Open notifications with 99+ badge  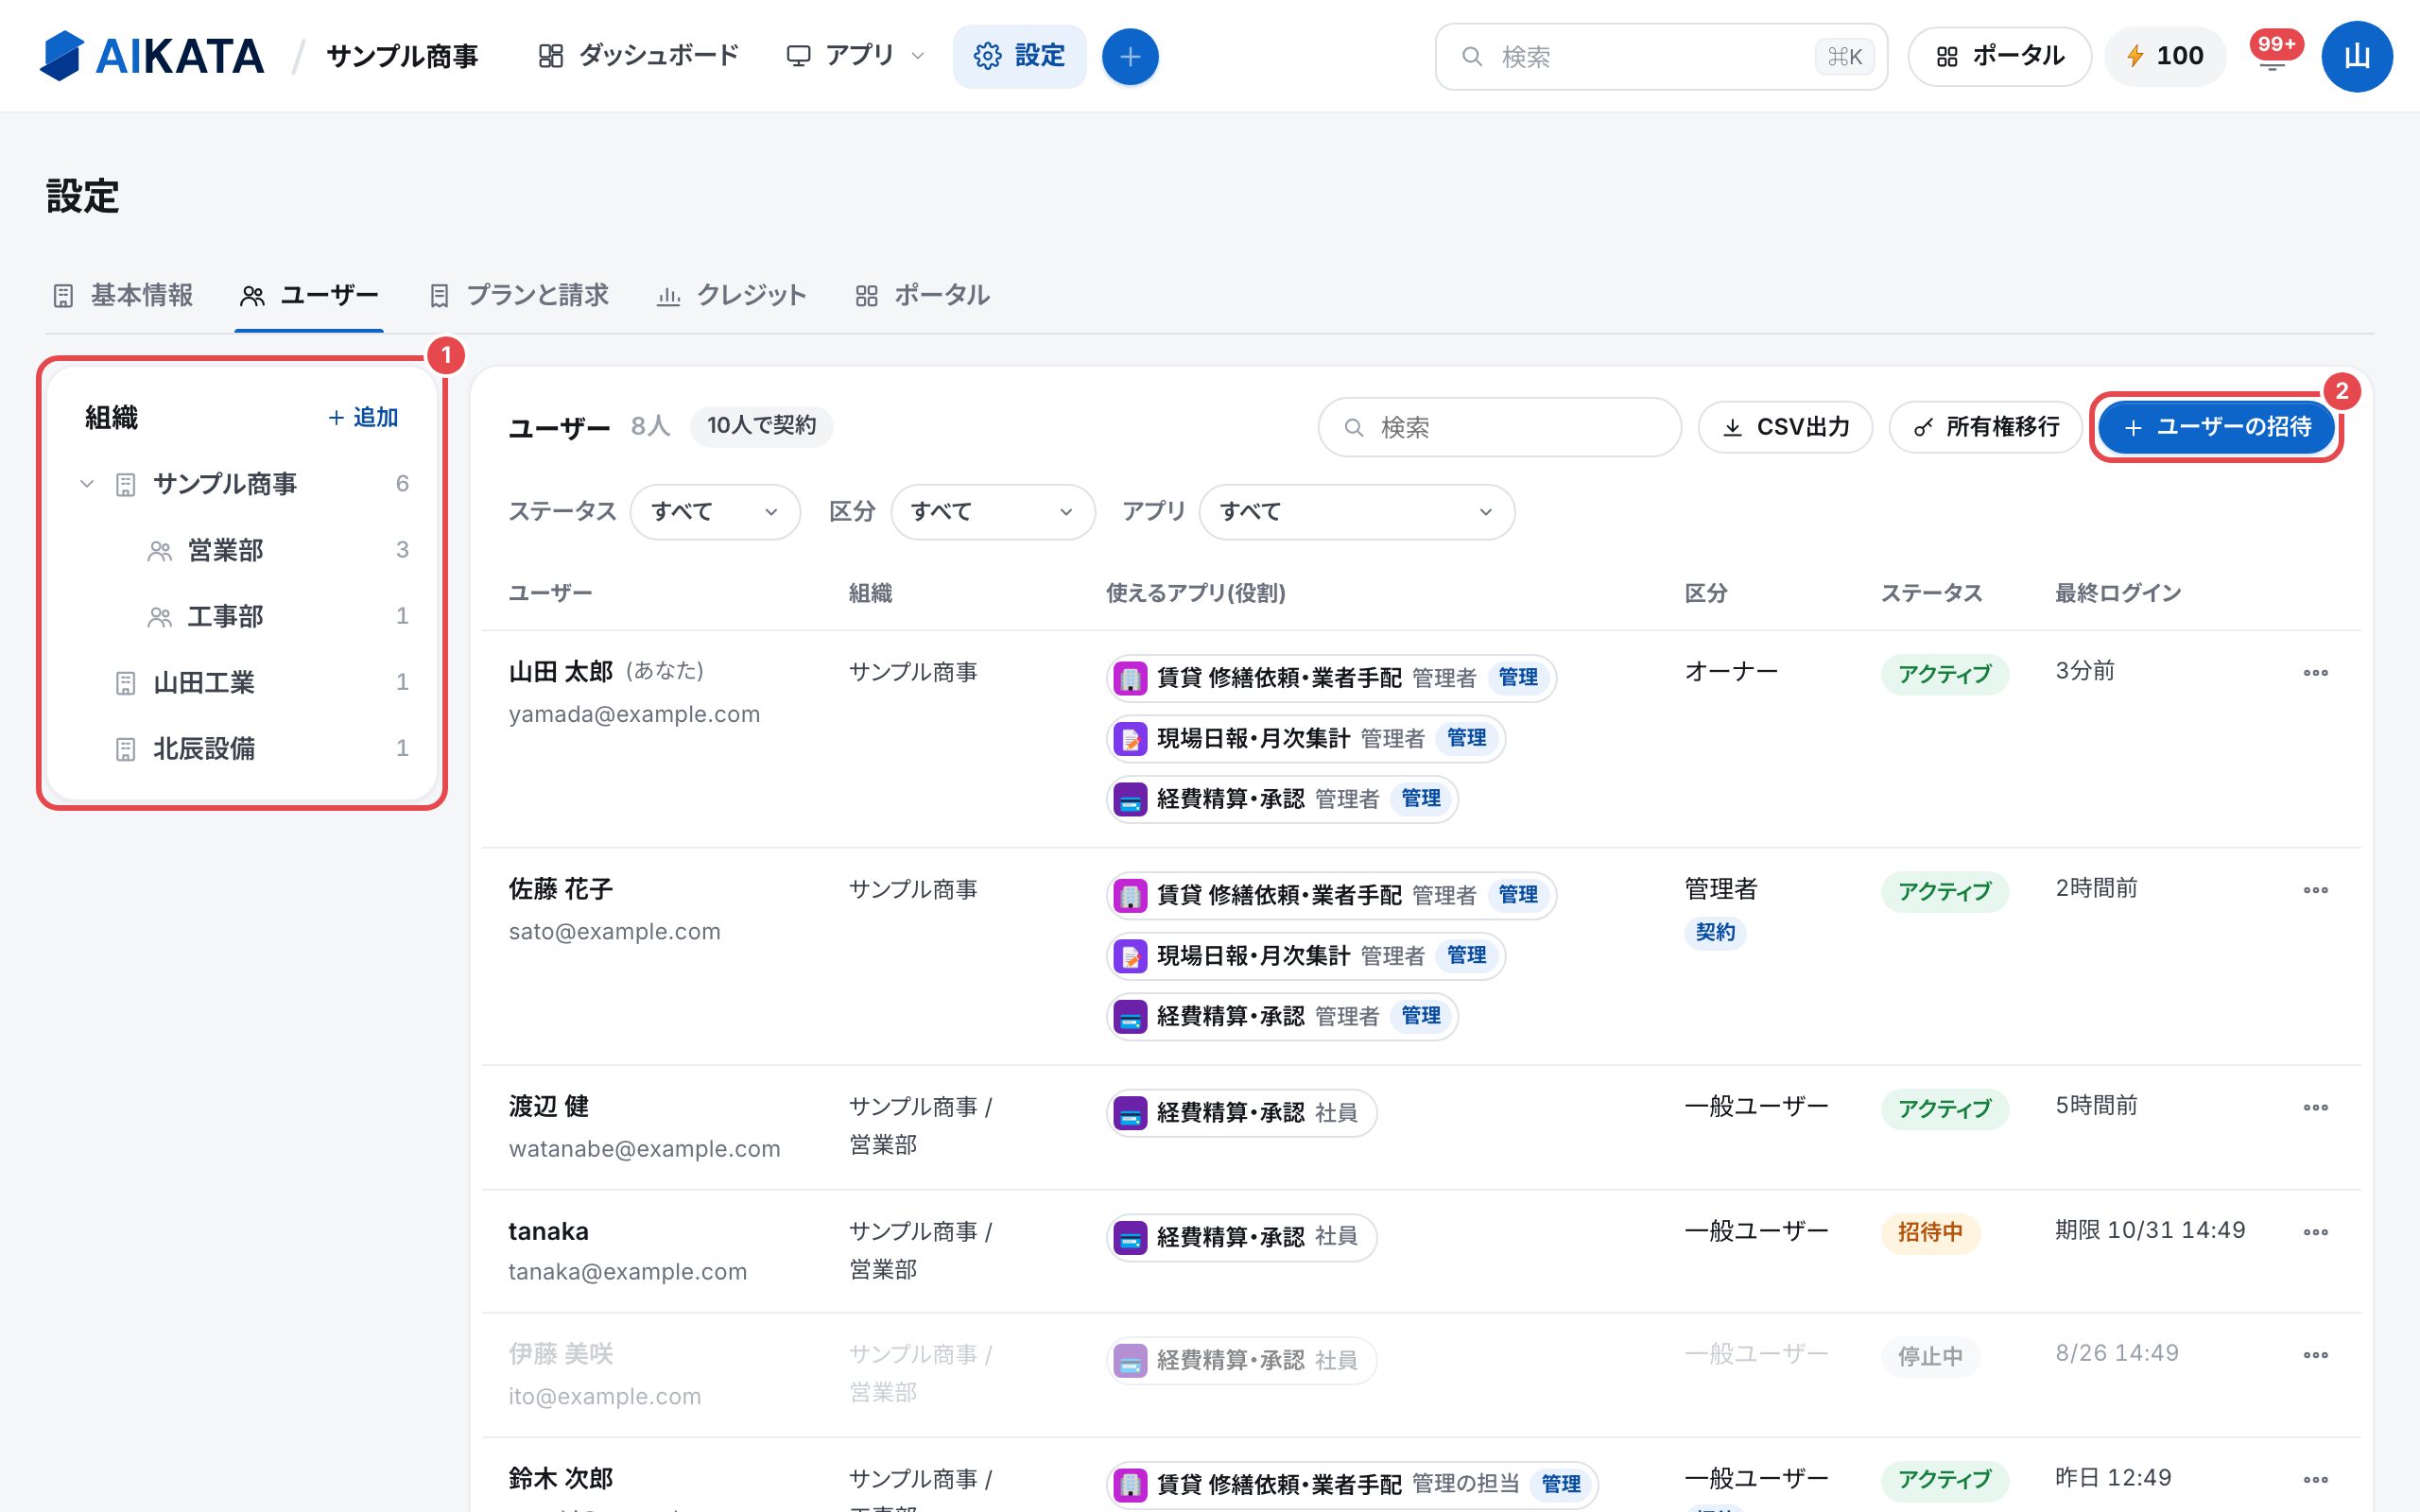pos(2274,54)
